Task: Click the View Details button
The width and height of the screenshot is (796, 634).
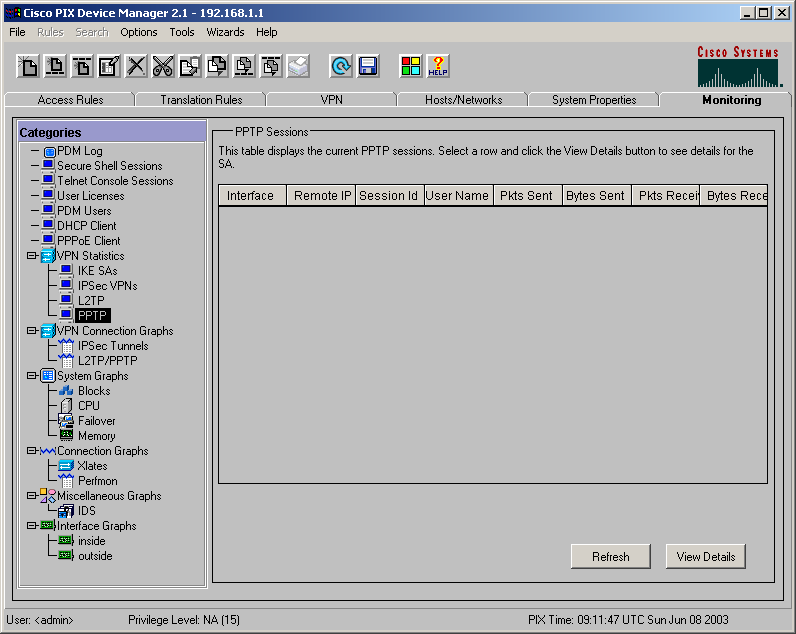Action: pyautogui.click(x=706, y=557)
